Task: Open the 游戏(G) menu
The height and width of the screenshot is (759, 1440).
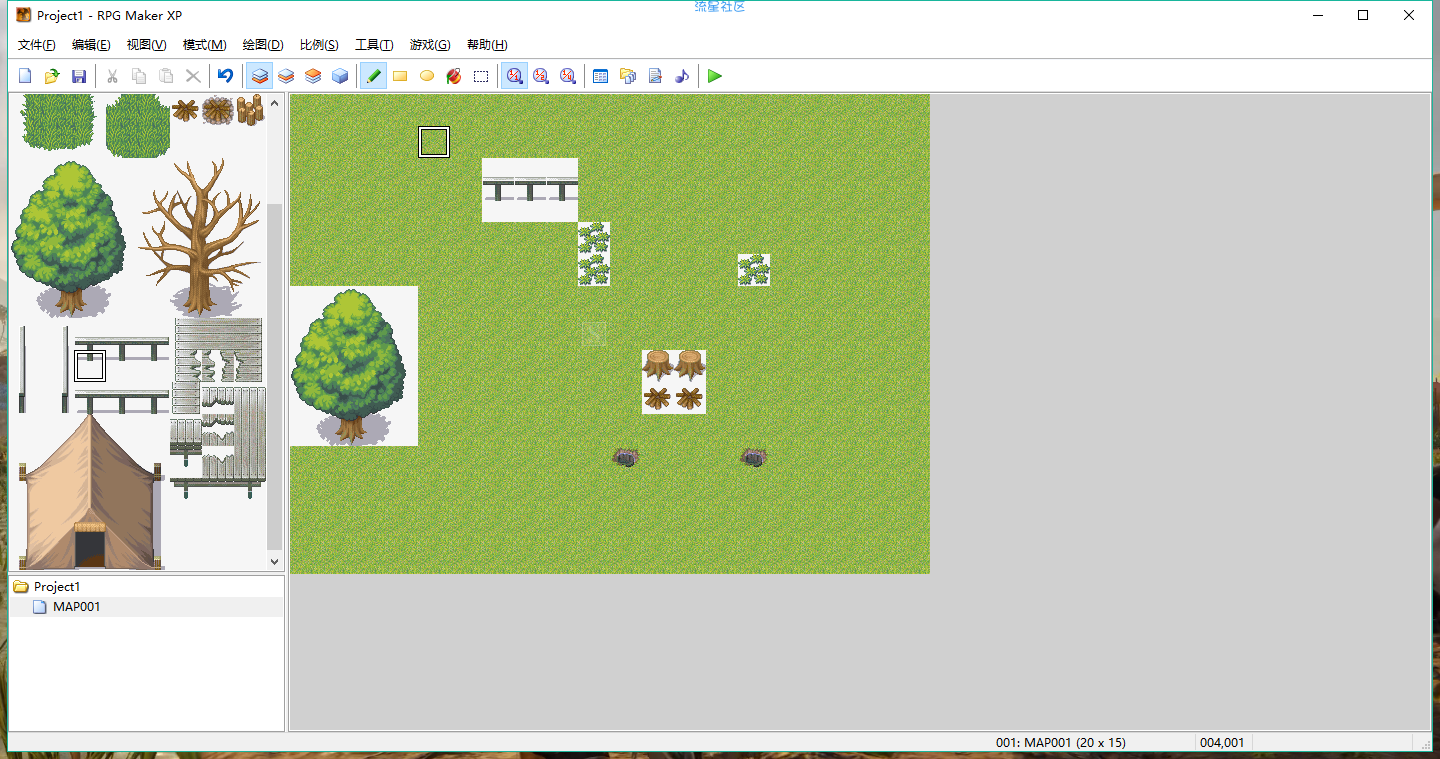Action: (x=430, y=45)
